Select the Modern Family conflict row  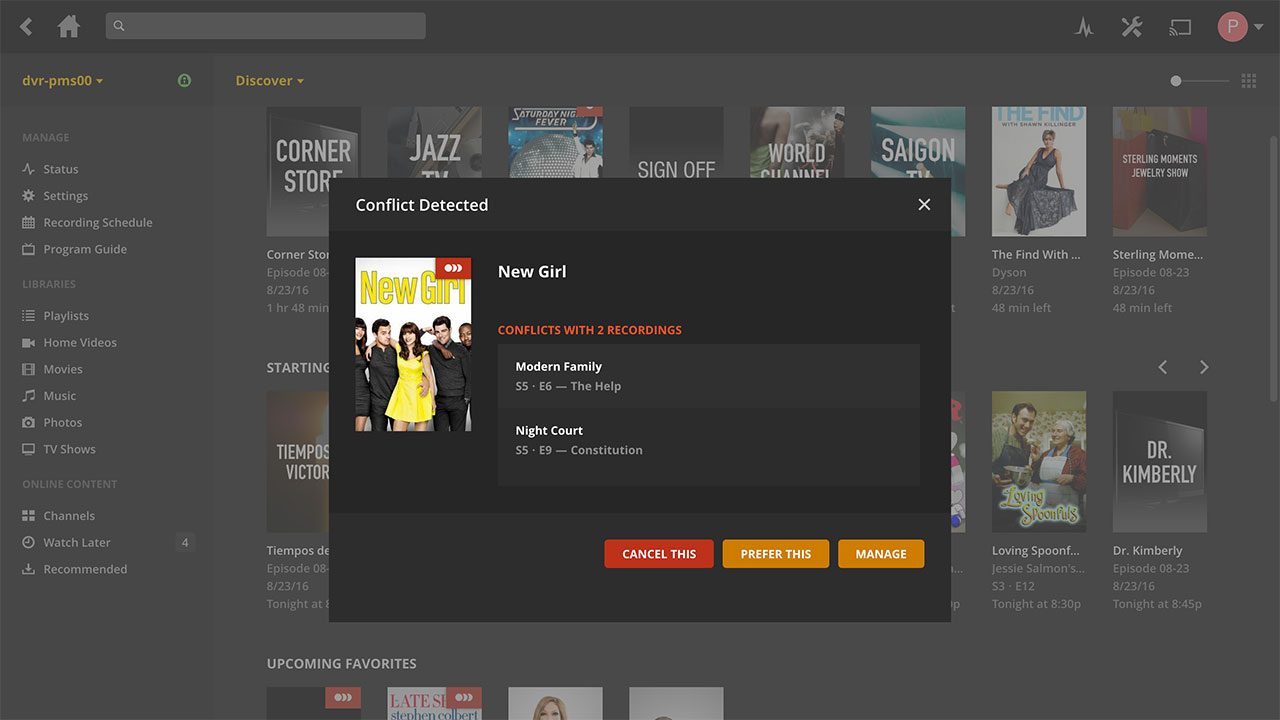[709, 376]
